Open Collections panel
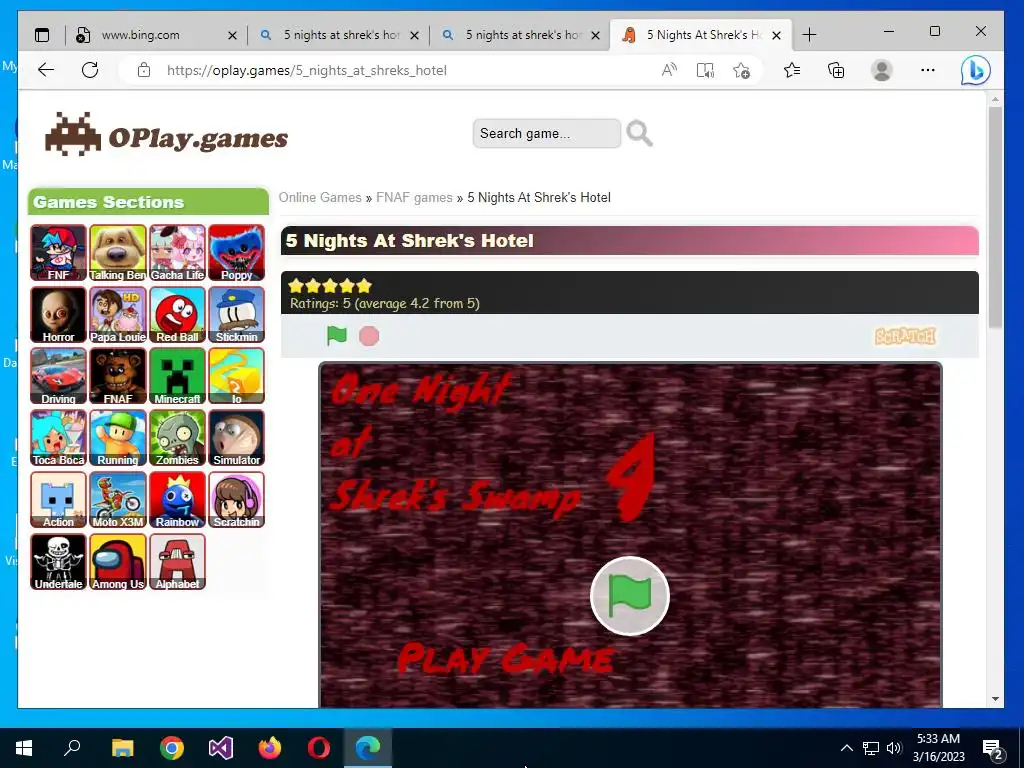Screen dimensions: 1024x768 pyautogui.click(x=836, y=70)
